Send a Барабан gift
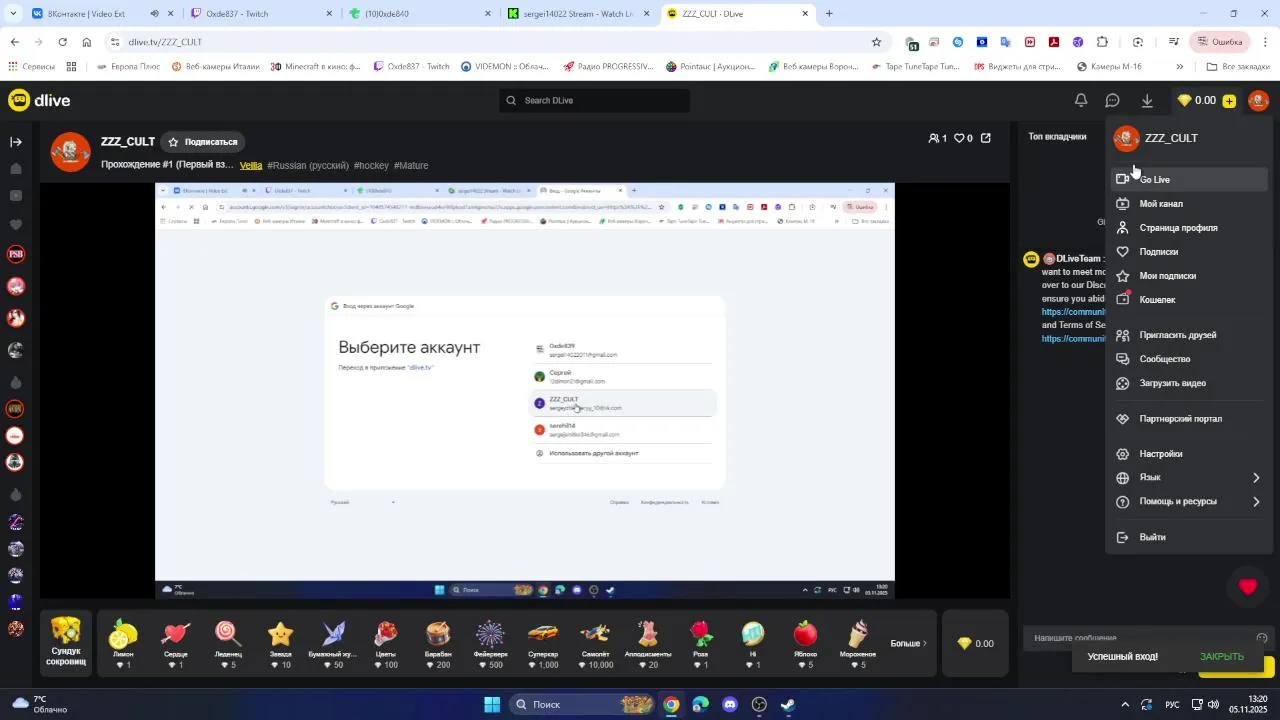 [x=438, y=643]
